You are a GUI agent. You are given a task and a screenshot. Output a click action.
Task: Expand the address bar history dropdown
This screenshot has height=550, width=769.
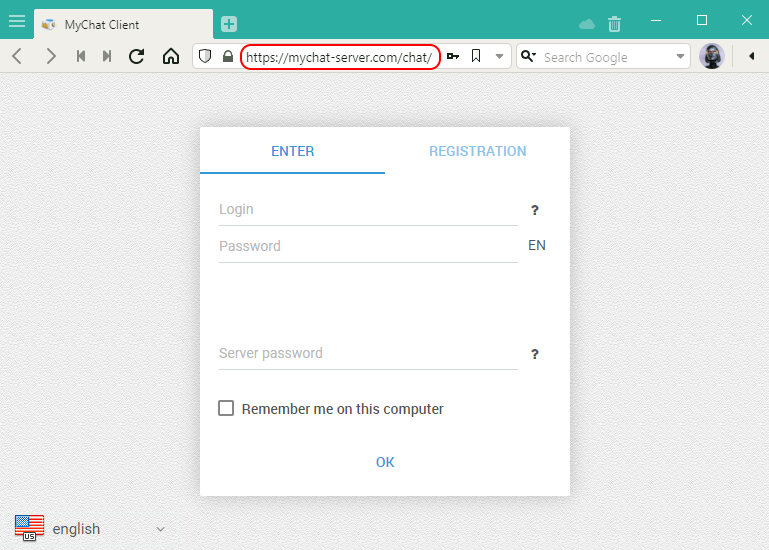coord(500,57)
